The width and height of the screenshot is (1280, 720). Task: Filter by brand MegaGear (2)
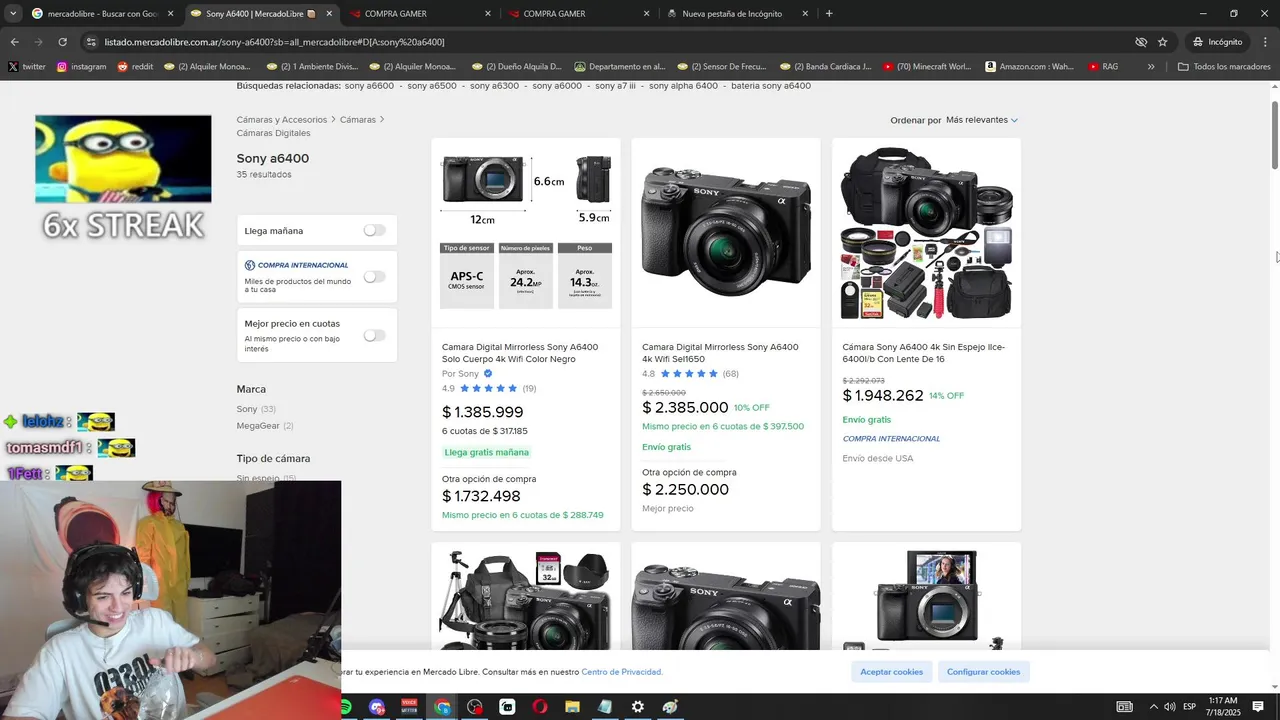[265, 426]
